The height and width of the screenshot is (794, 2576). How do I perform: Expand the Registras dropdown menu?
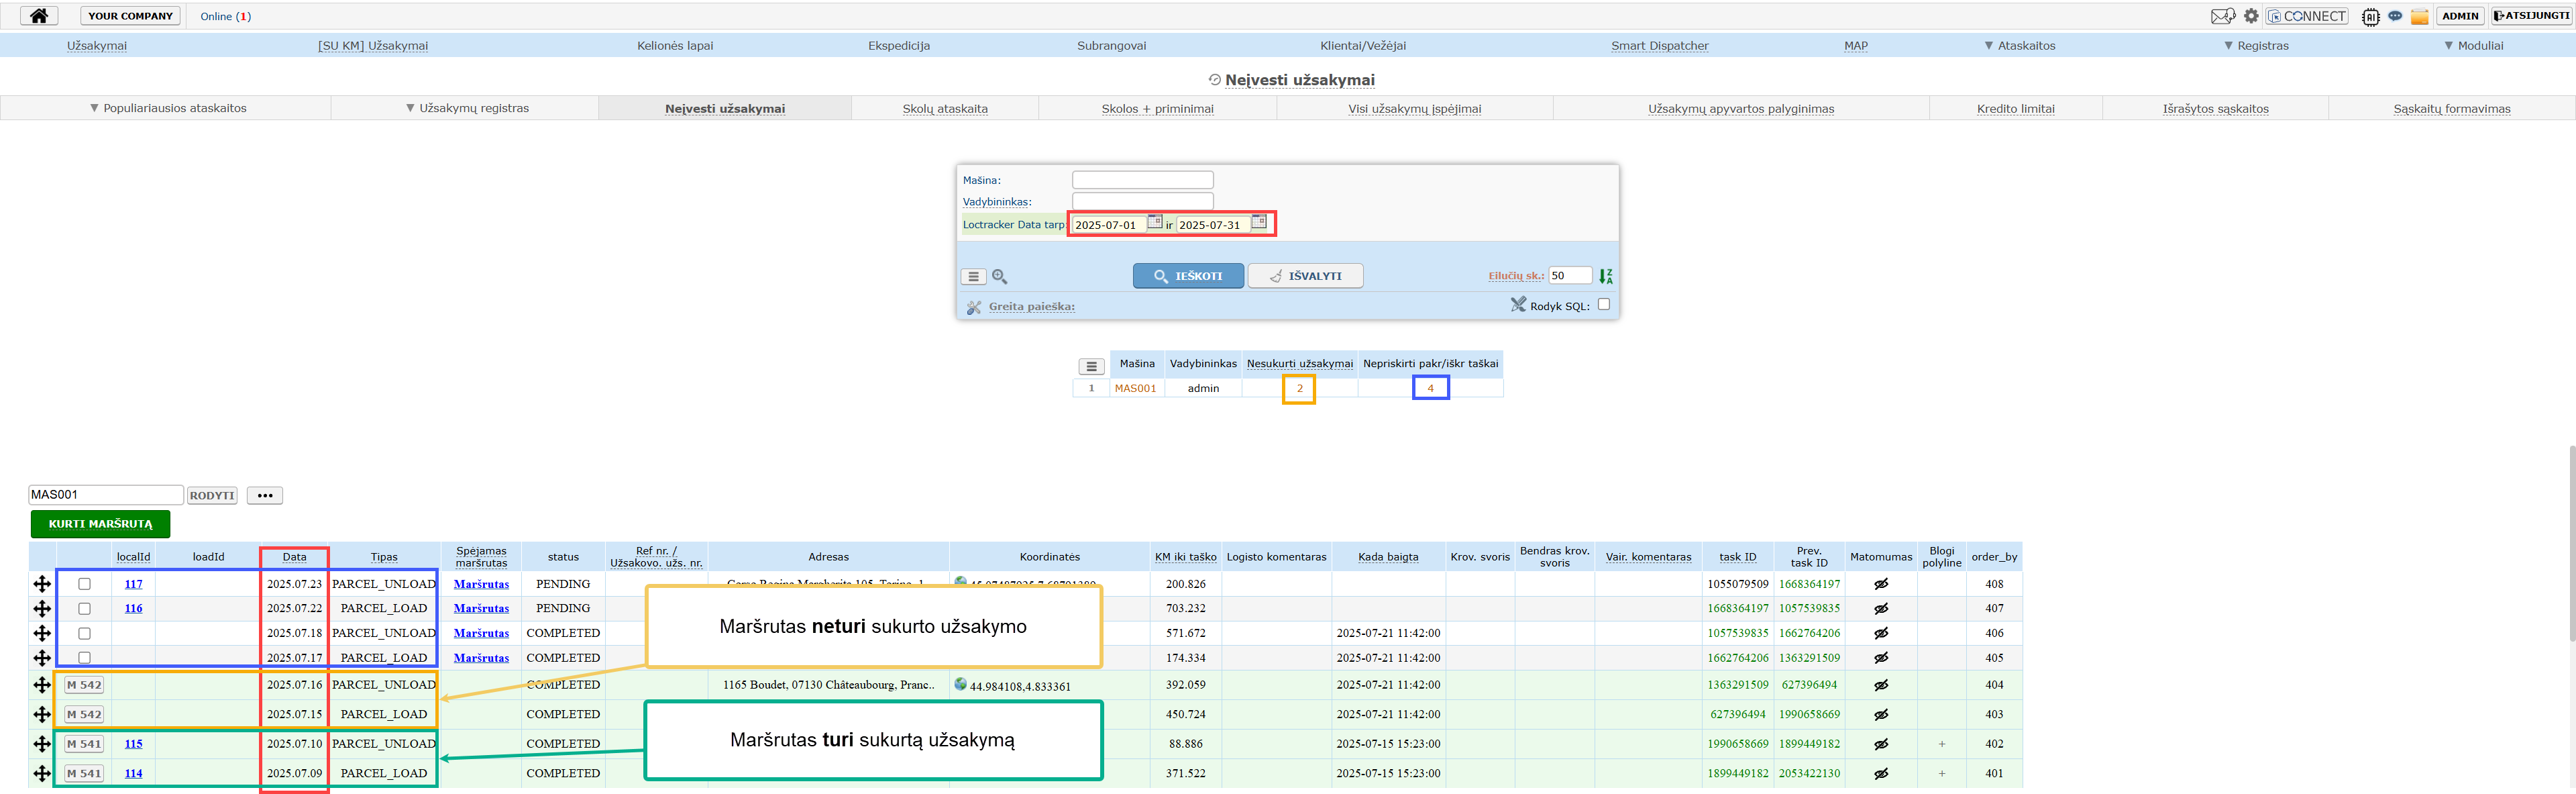pyautogui.click(x=2256, y=46)
